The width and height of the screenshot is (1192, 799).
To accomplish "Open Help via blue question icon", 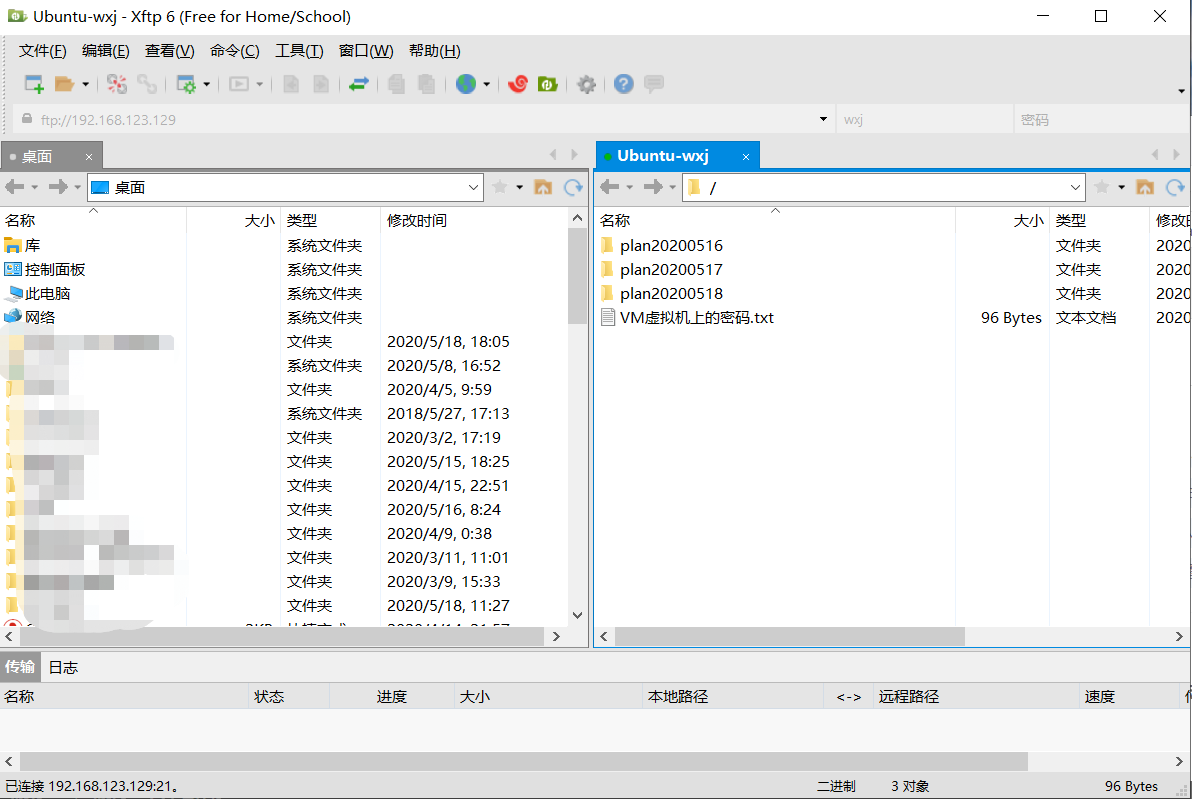I will (x=623, y=84).
